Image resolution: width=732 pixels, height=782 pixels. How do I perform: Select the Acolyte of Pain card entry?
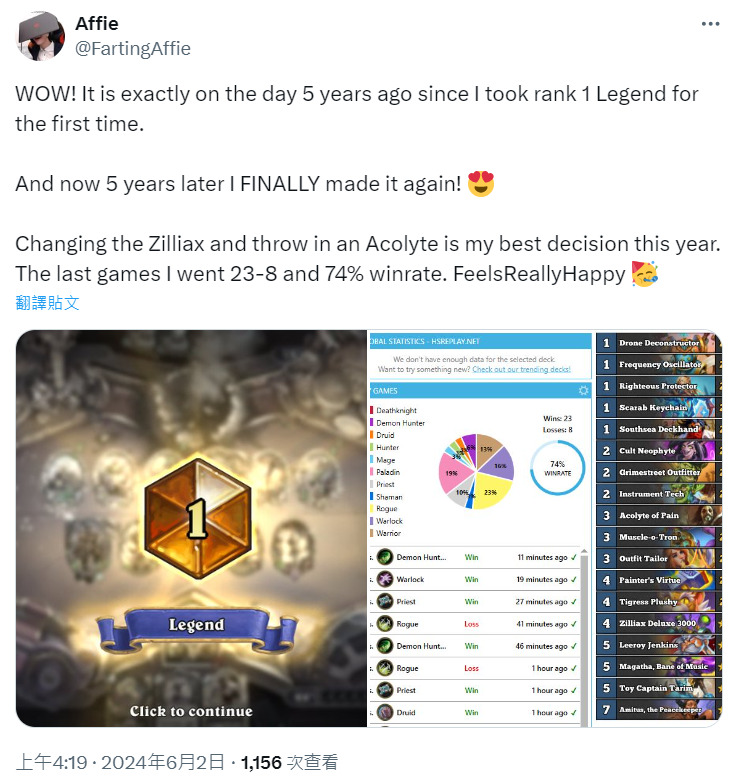659,515
